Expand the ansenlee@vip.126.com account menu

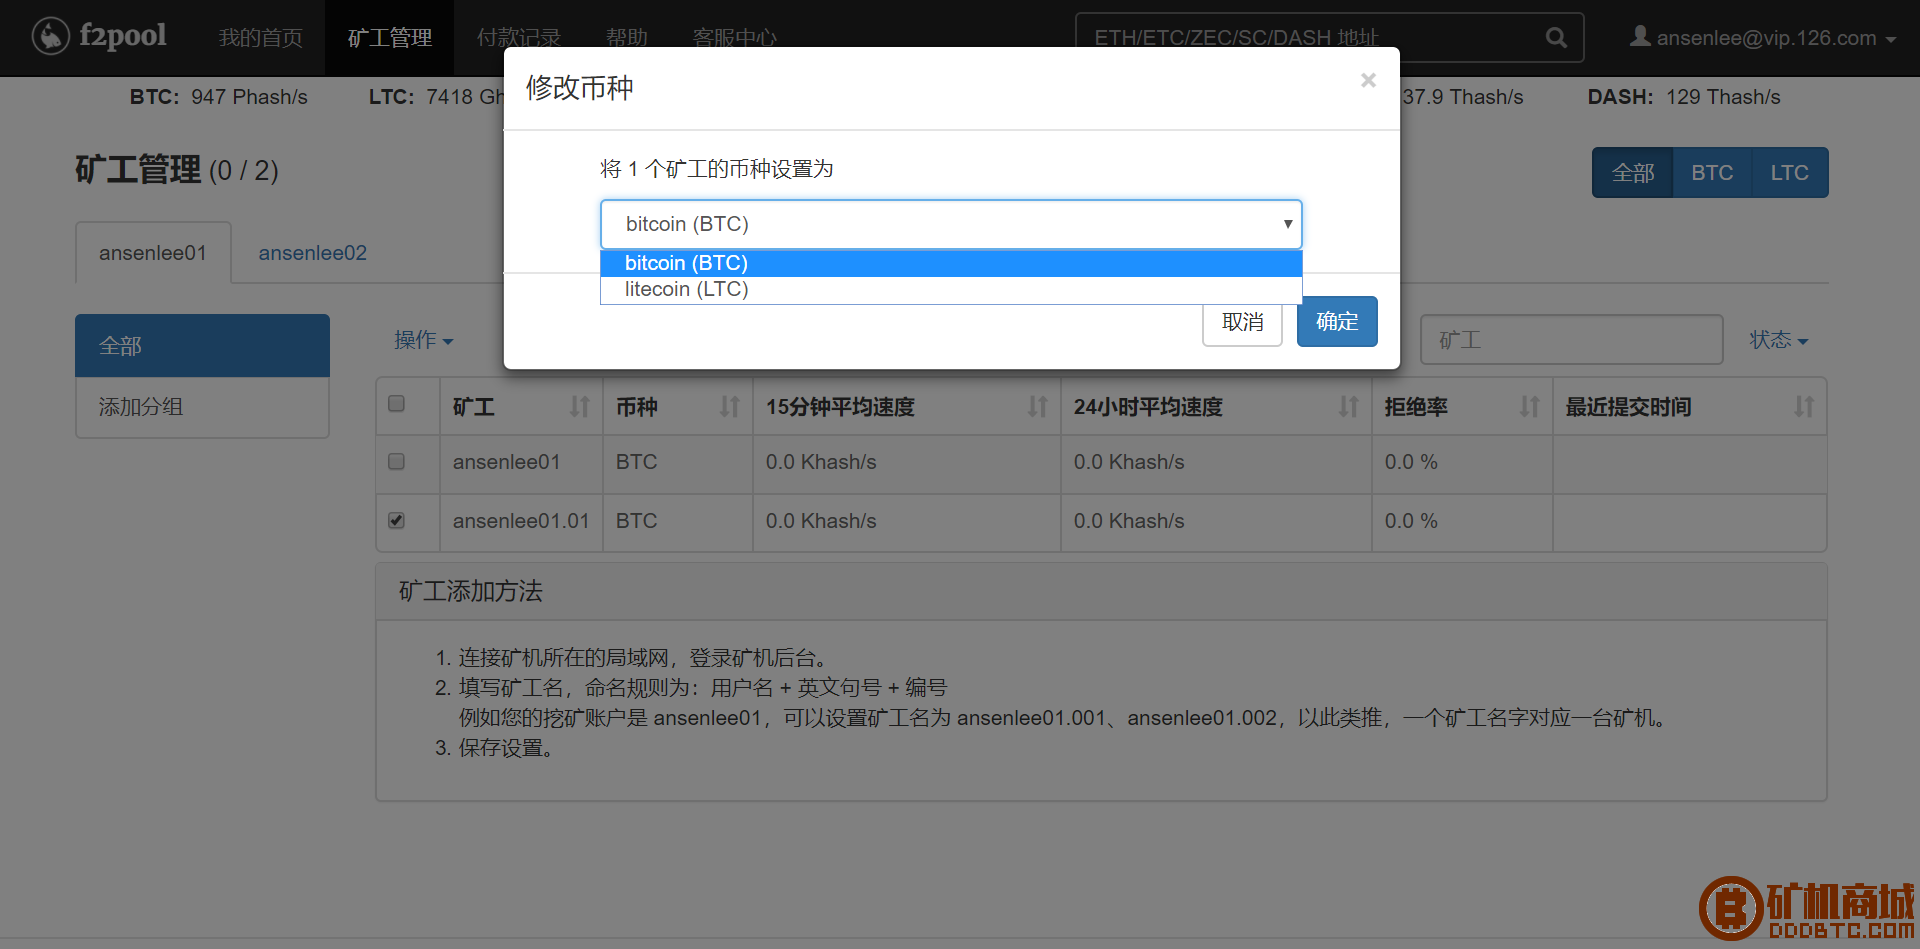click(x=1764, y=38)
